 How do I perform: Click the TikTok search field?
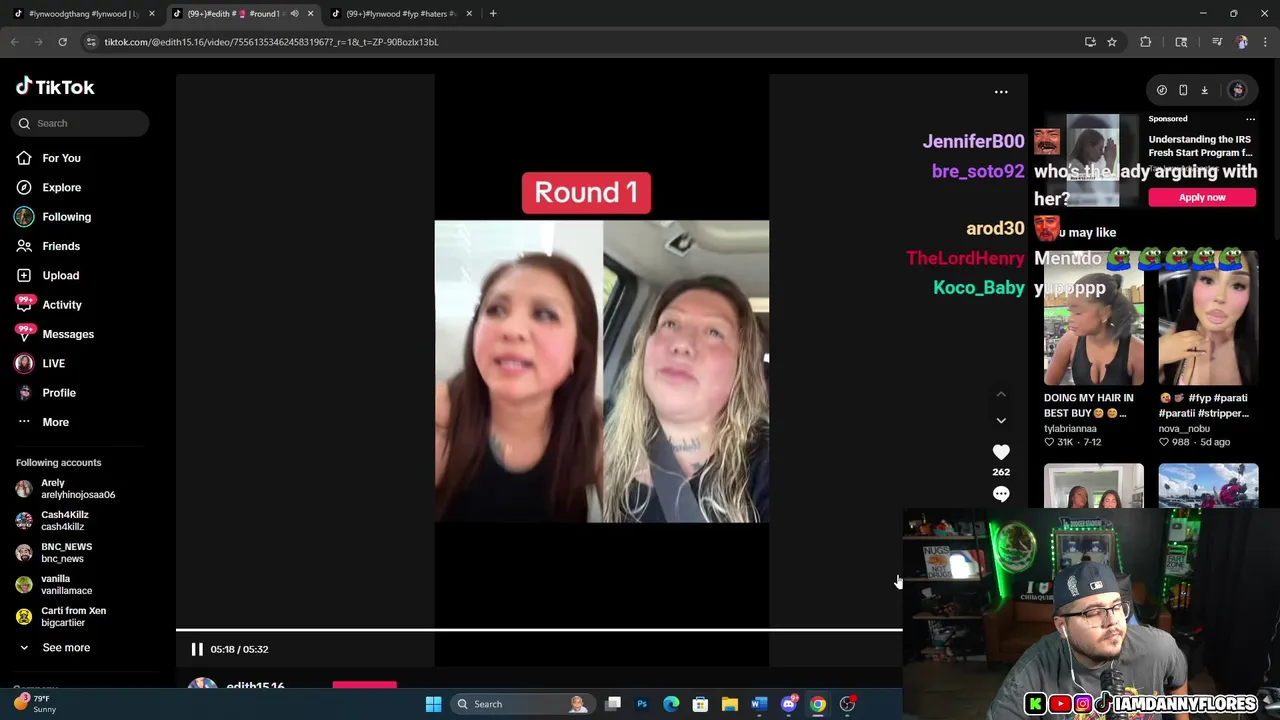coord(81,123)
